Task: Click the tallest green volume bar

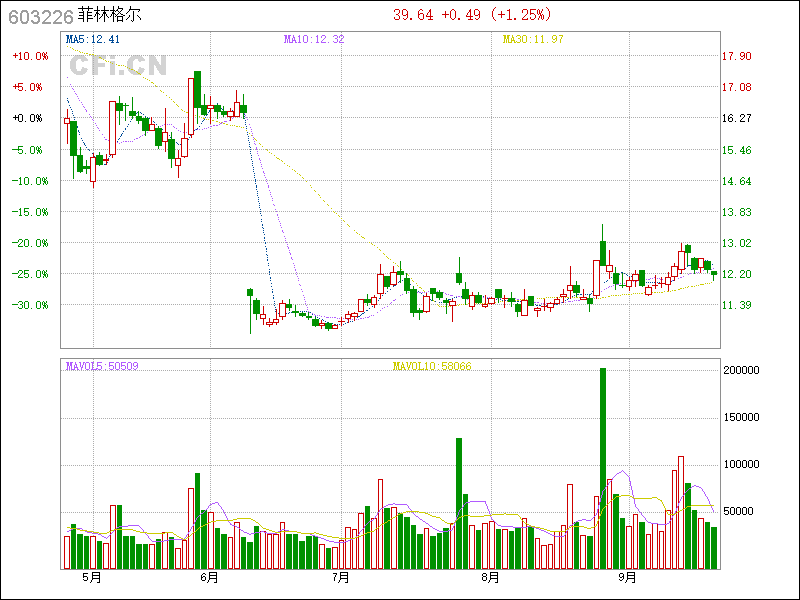Action: tap(603, 467)
